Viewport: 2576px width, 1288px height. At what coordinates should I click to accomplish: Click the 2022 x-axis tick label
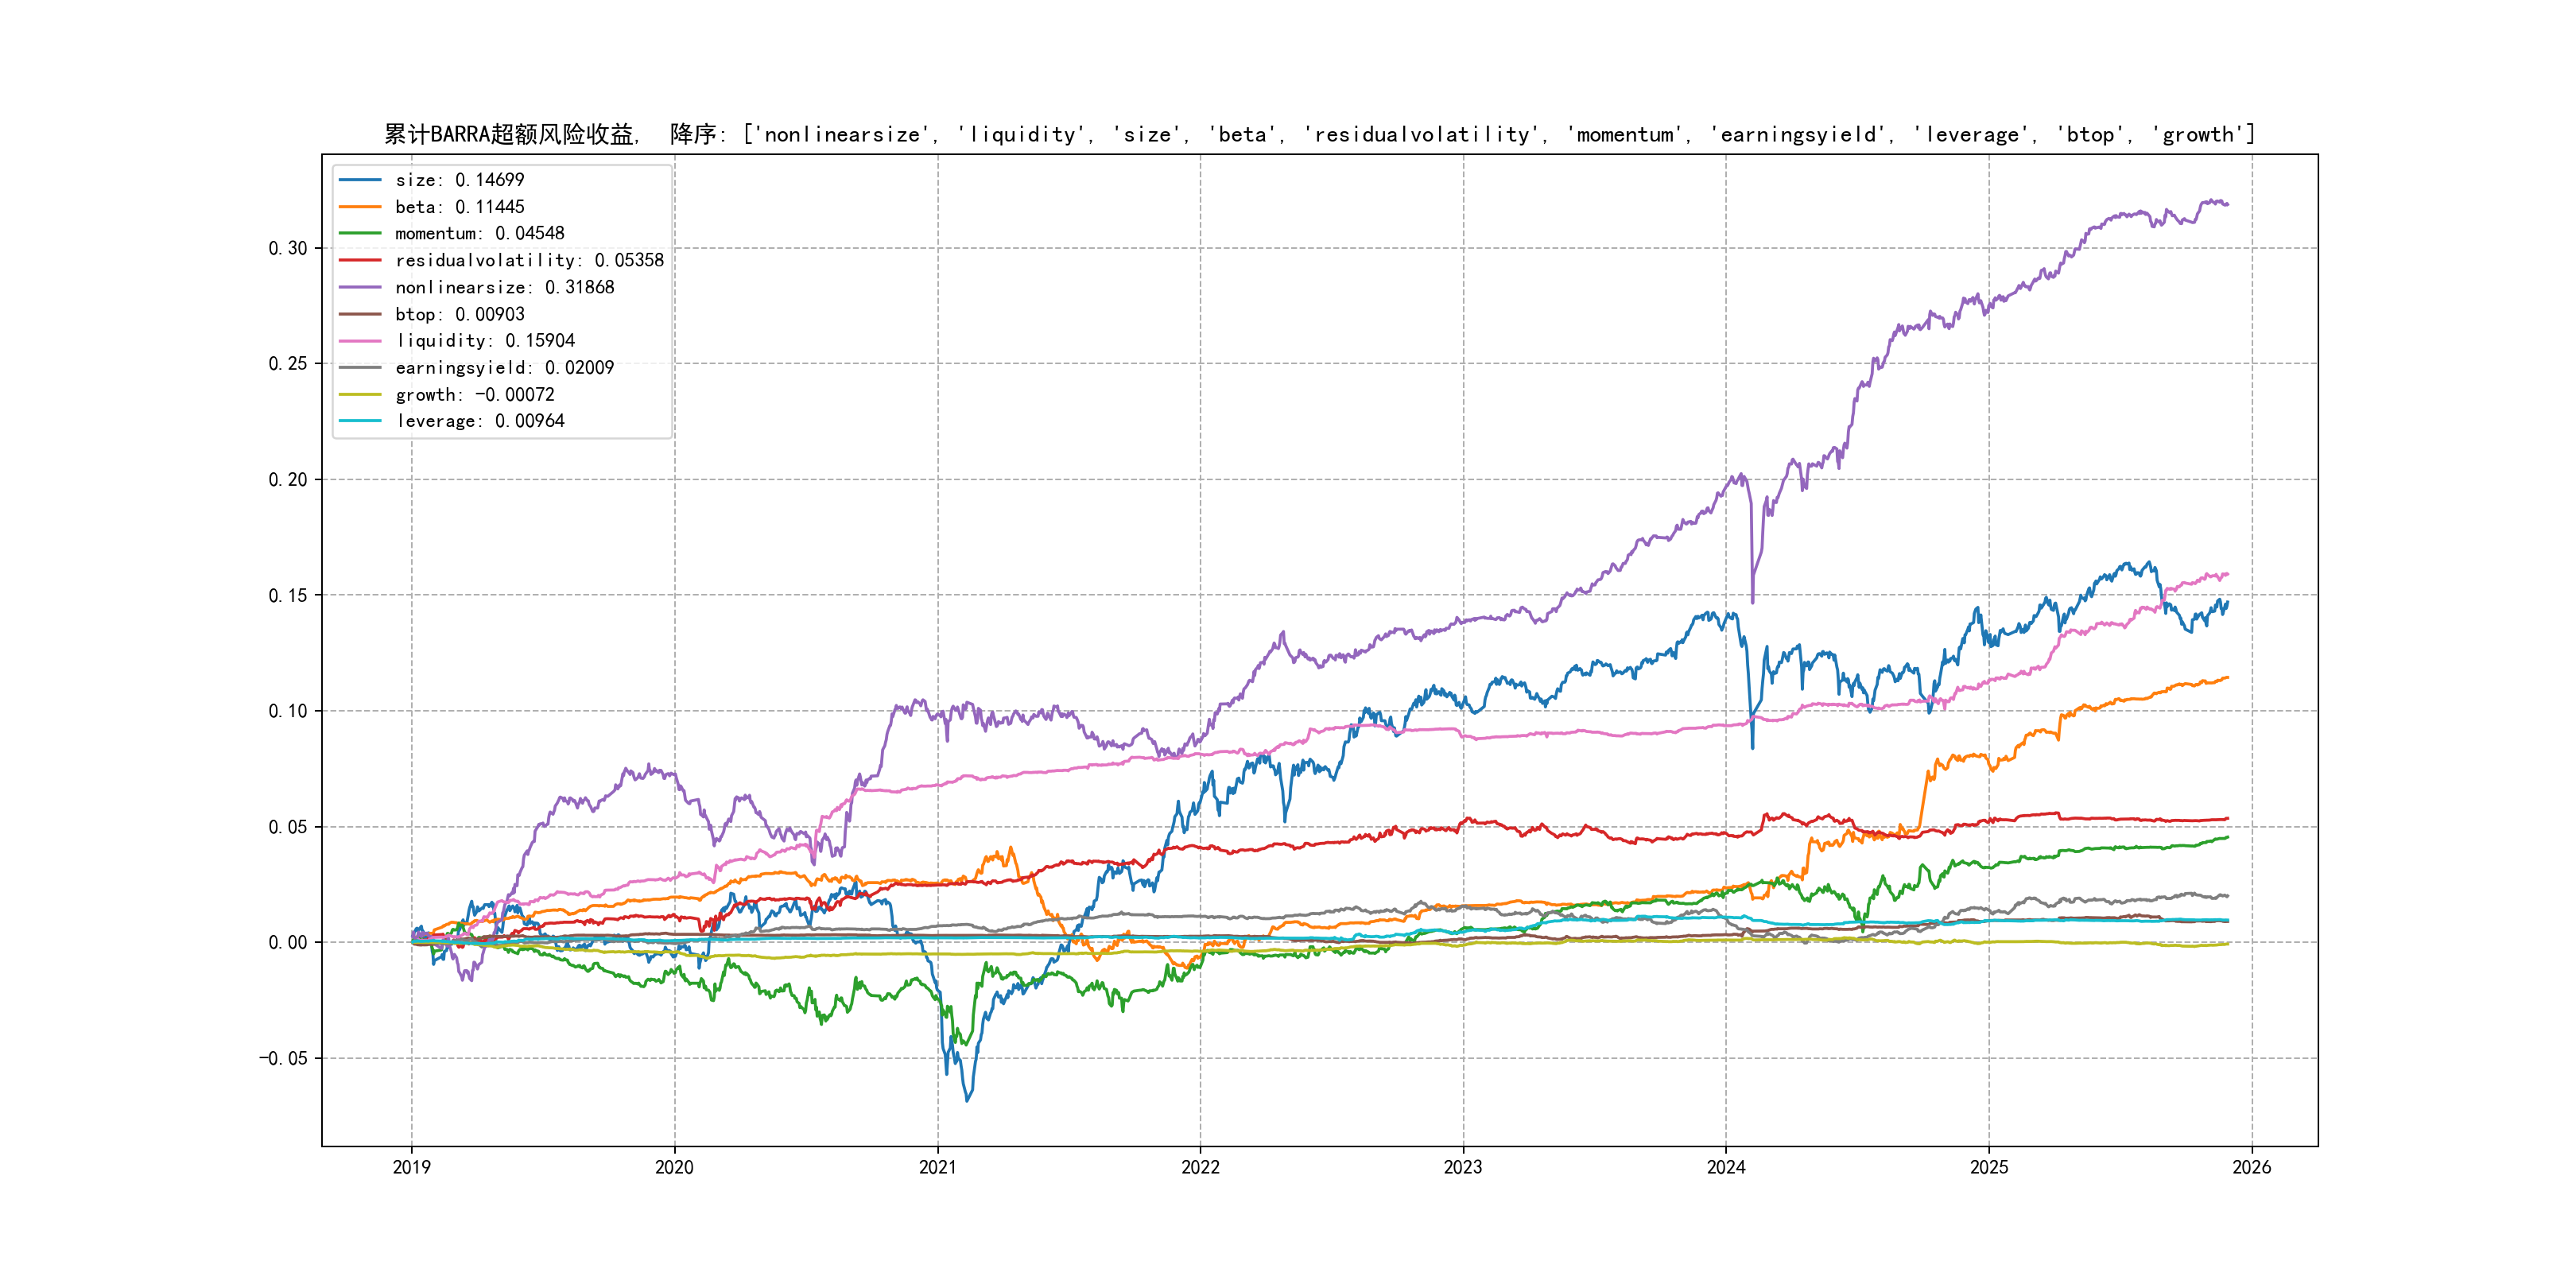click(x=1200, y=1167)
